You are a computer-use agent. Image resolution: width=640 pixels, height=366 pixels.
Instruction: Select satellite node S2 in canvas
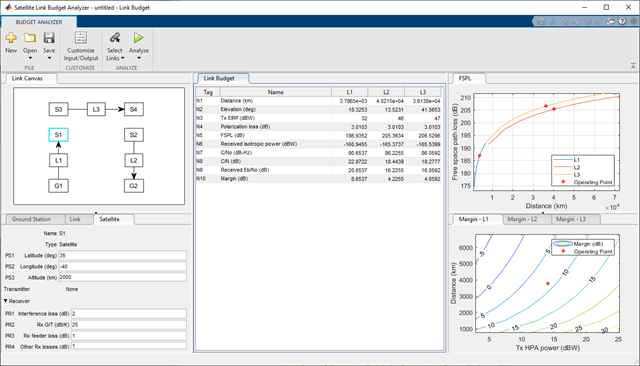click(133, 135)
